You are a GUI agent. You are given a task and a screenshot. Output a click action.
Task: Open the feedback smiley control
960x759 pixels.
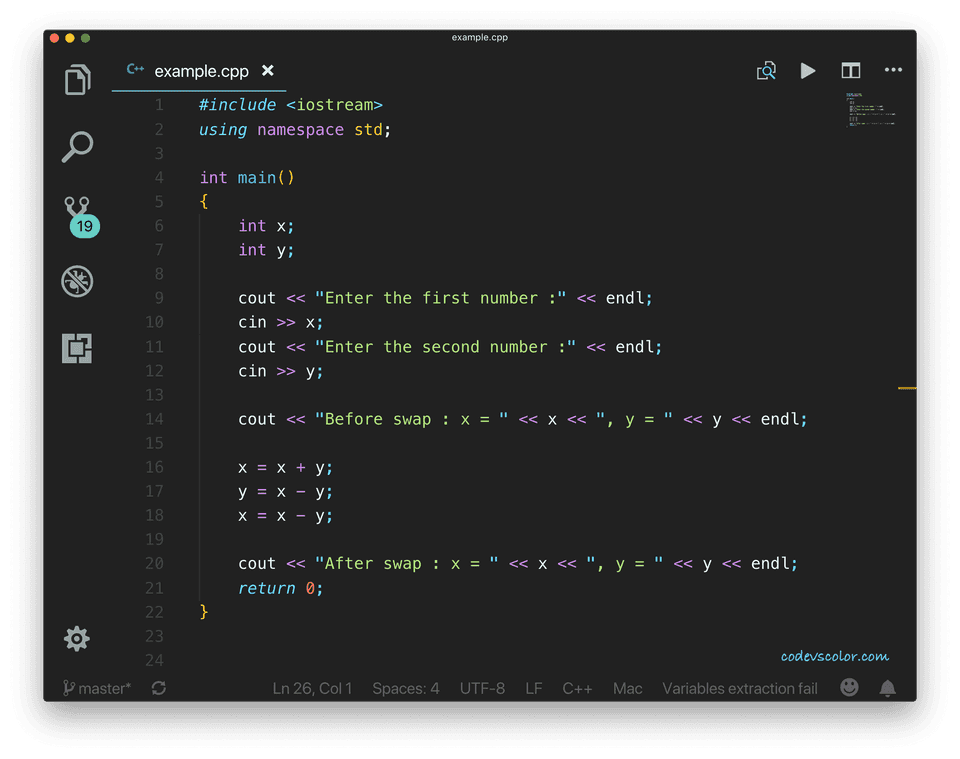(x=849, y=687)
